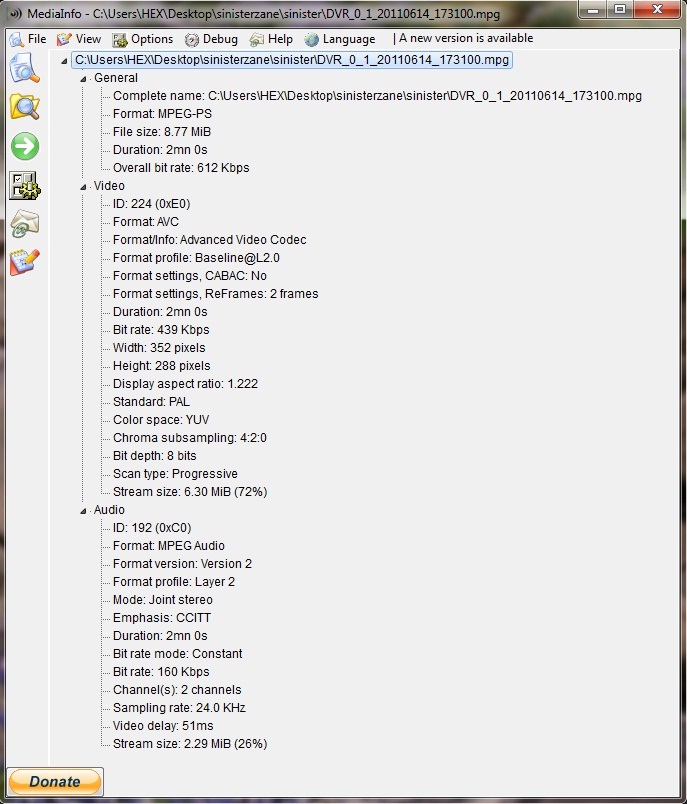The height and width of the screenshot is (804, 687).
Task: Select the Video tree node label
Action: (x=109, y=186)
